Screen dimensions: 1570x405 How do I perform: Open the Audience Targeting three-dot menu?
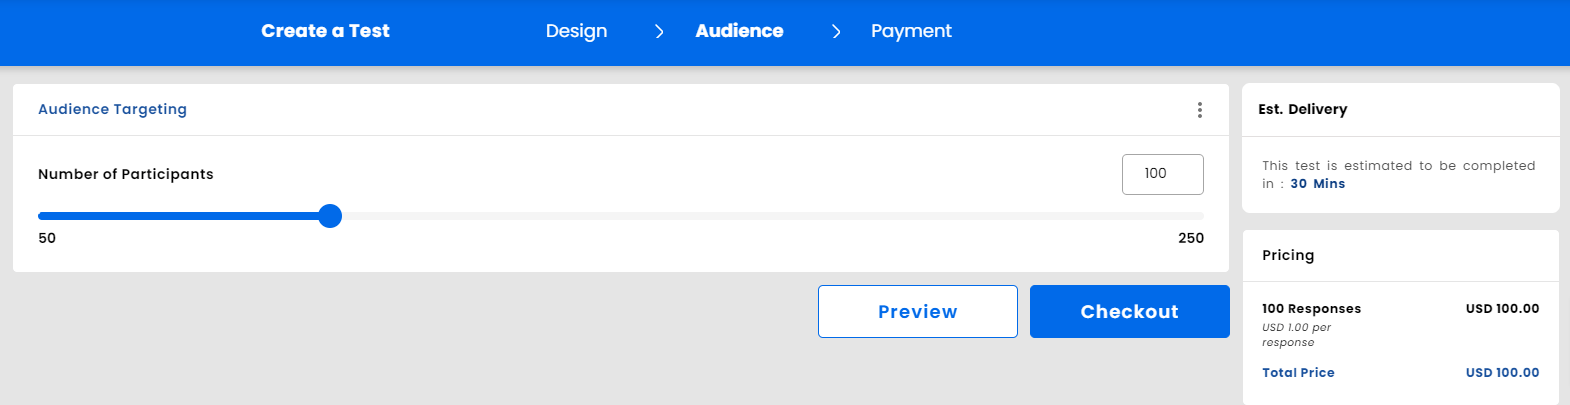[1200, 110]
